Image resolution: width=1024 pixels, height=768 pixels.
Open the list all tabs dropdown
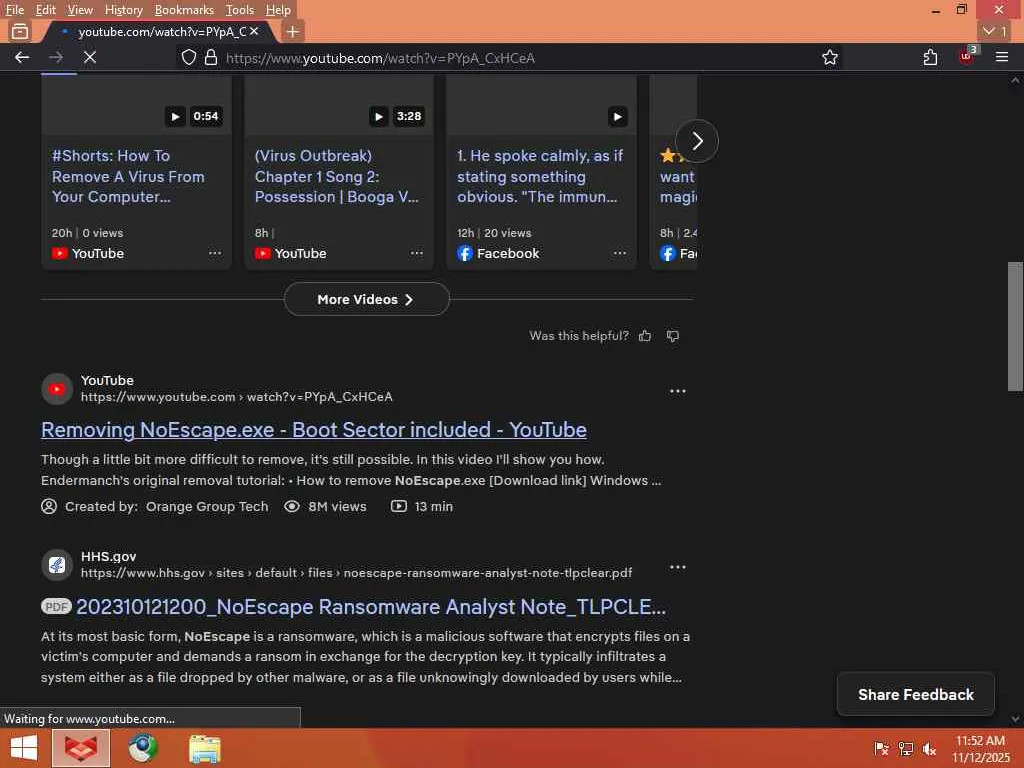click(x=995, y=31)
